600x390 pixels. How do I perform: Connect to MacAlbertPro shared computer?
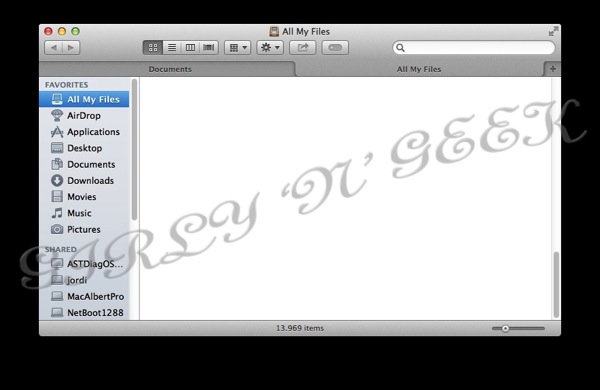tap(84, 297)
